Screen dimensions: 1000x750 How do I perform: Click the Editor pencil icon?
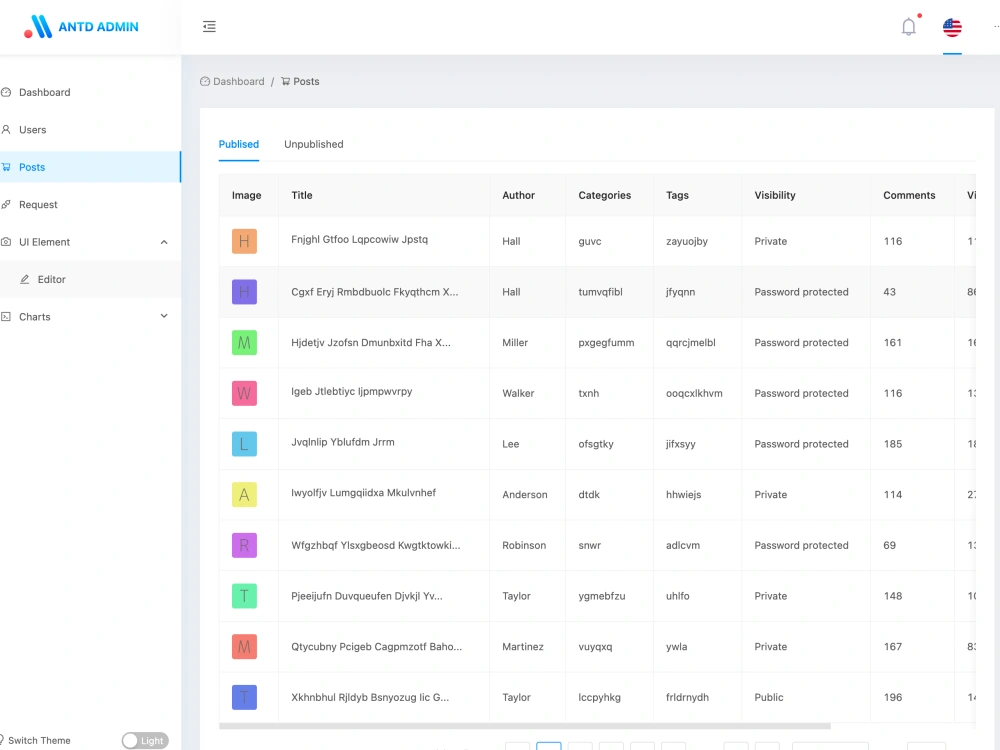[x=25, y=279]
